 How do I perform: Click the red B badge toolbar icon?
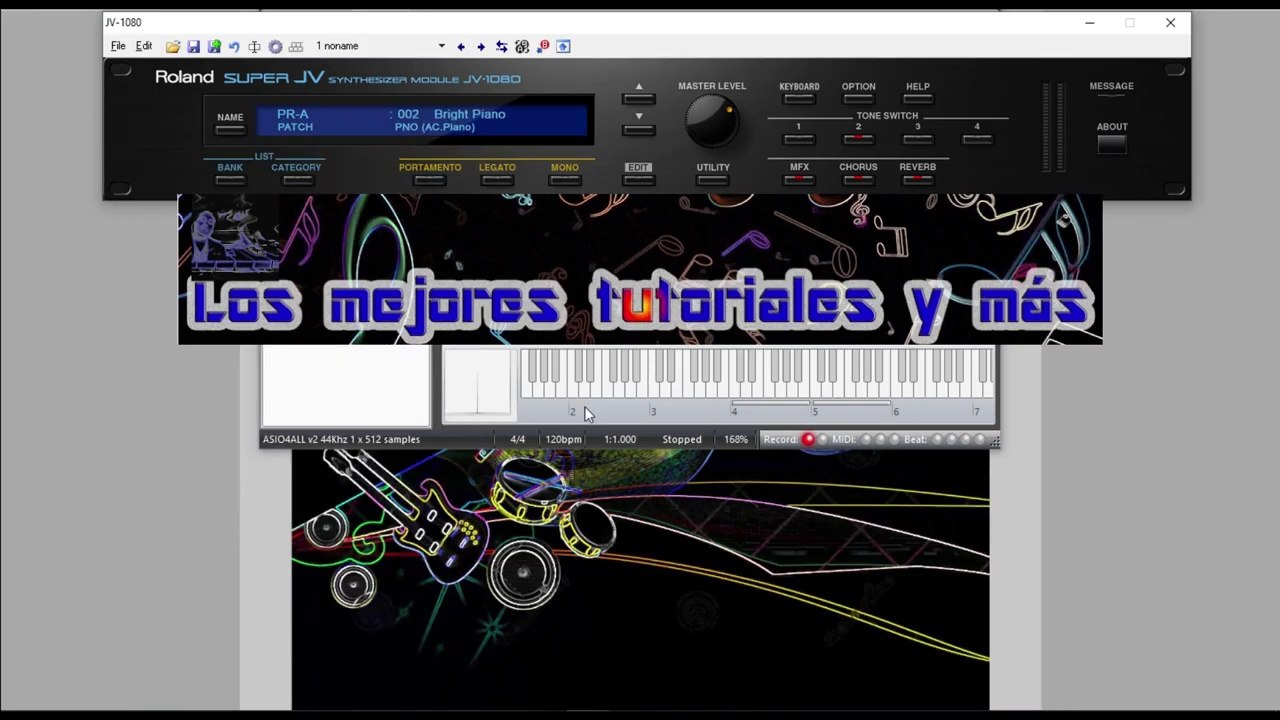tap(544, 46)
